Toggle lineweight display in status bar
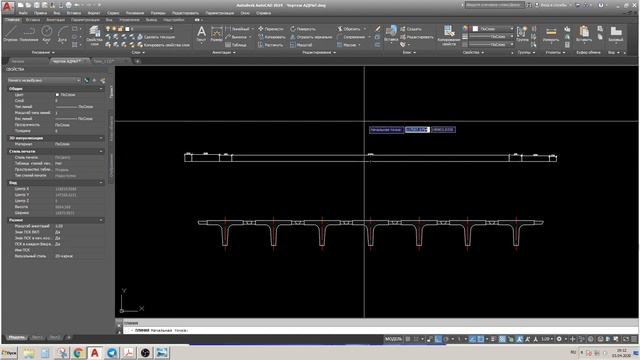Viewport: 640px width, 360px height. tap(493, 339)
